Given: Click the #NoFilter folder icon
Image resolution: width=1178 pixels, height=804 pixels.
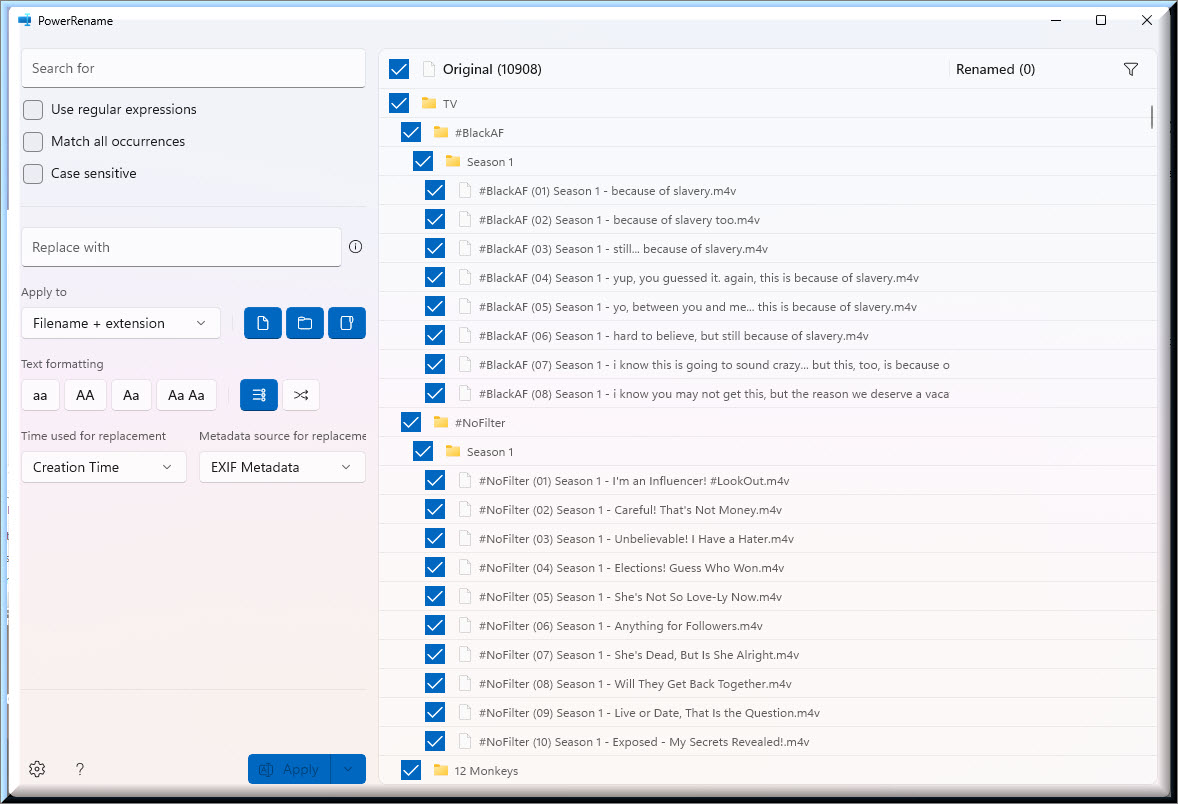Looking at the screenshot, I should click(x=441, y=422).
